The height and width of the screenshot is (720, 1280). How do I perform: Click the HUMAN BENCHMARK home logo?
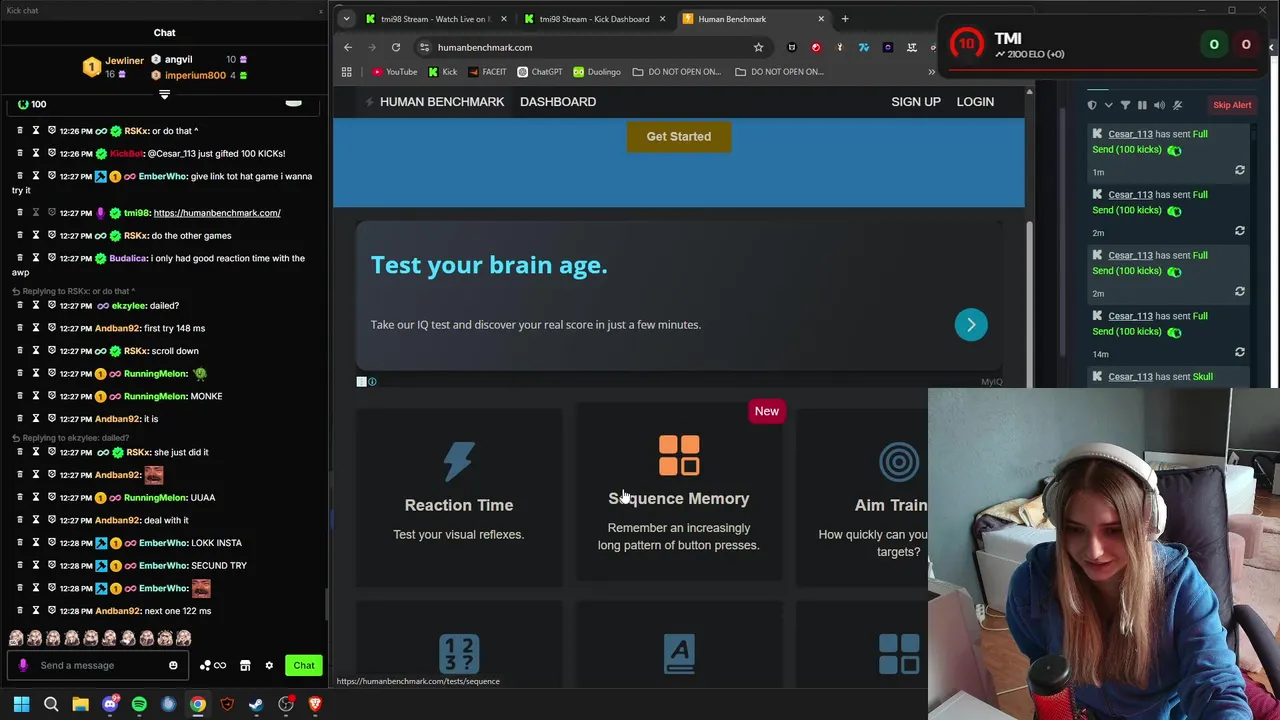pyautogui.click(x=434, y=102)
